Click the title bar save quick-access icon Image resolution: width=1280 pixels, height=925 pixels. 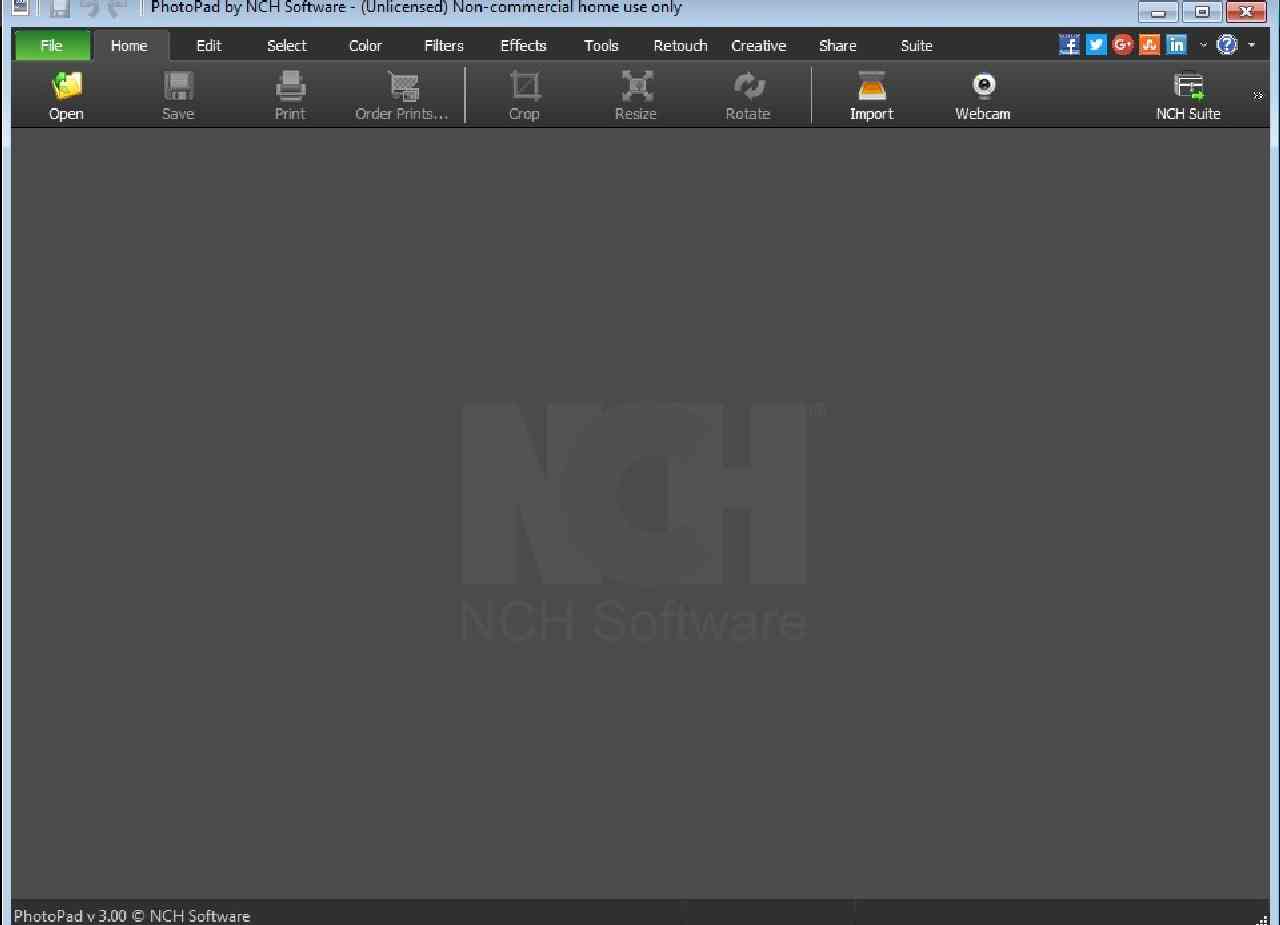point(60,9)
